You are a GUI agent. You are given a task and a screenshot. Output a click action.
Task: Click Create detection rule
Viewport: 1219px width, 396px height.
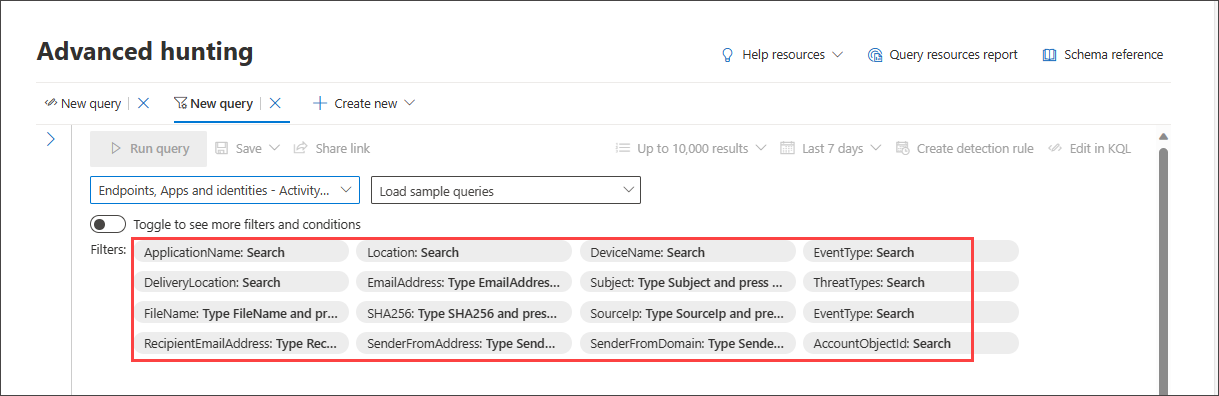965,148
